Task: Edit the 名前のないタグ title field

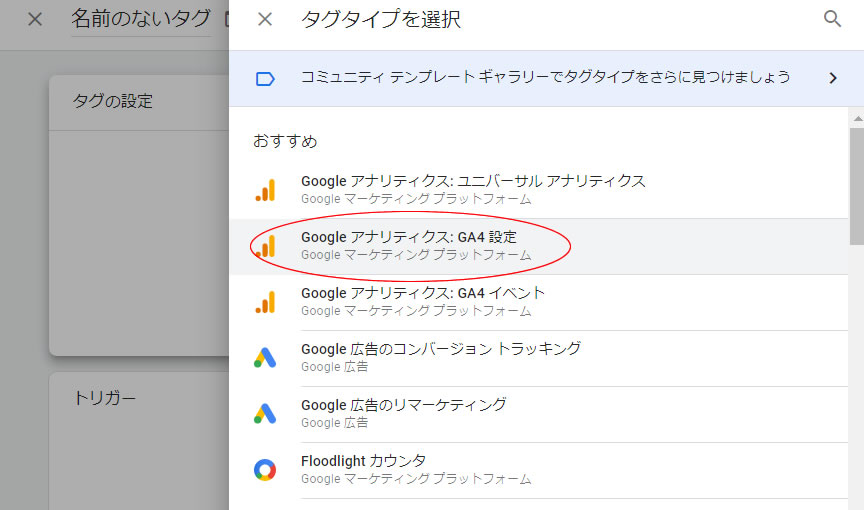Action: pos(141,19)
